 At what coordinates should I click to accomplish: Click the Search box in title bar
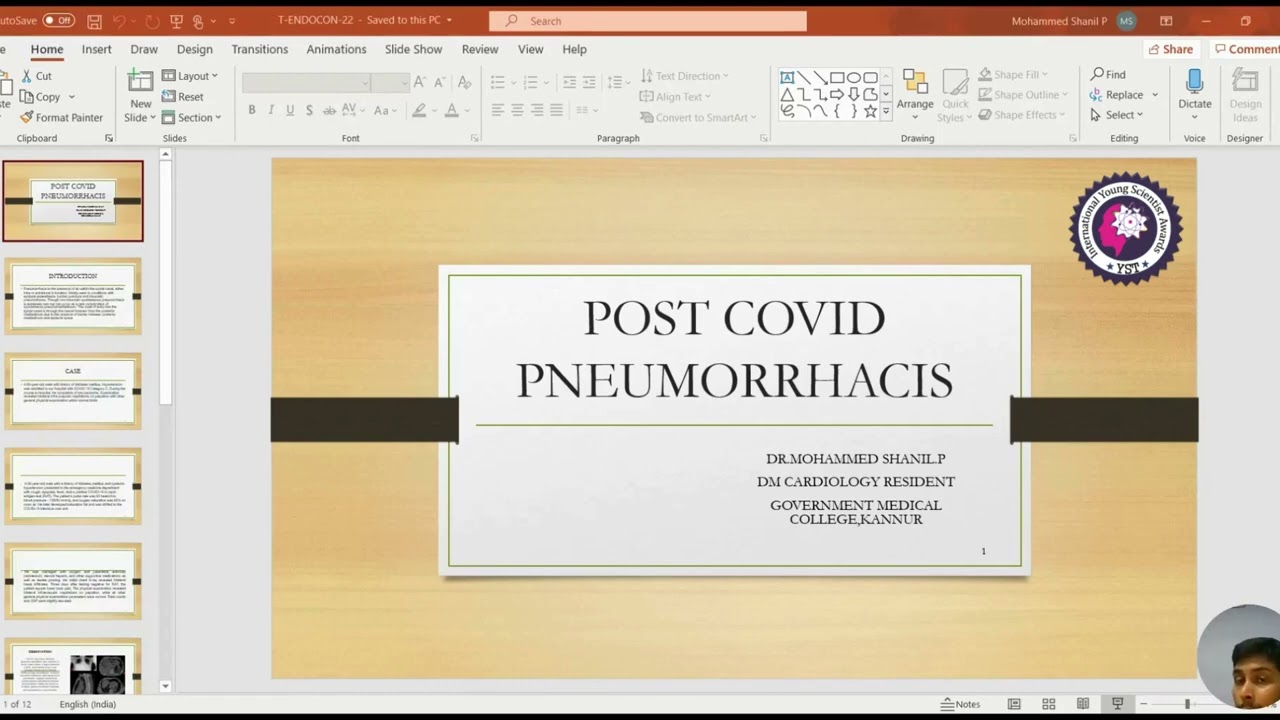coord(648,21)
